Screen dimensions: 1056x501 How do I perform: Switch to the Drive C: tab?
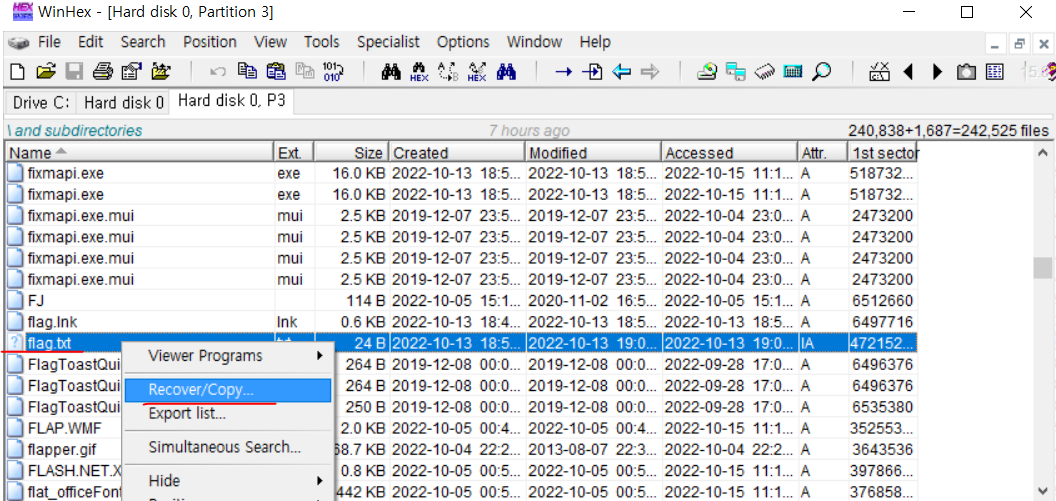(40, 103)
